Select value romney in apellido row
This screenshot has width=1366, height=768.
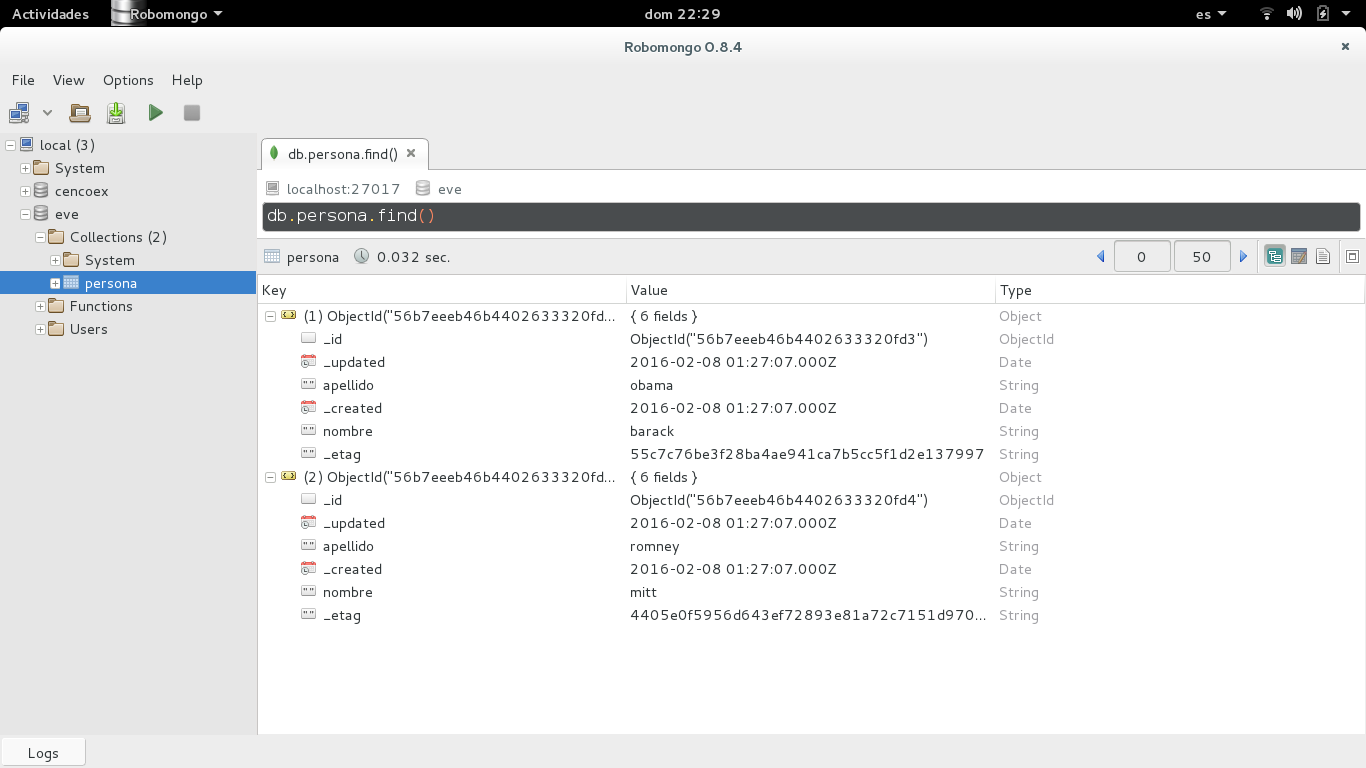point(655,546)
